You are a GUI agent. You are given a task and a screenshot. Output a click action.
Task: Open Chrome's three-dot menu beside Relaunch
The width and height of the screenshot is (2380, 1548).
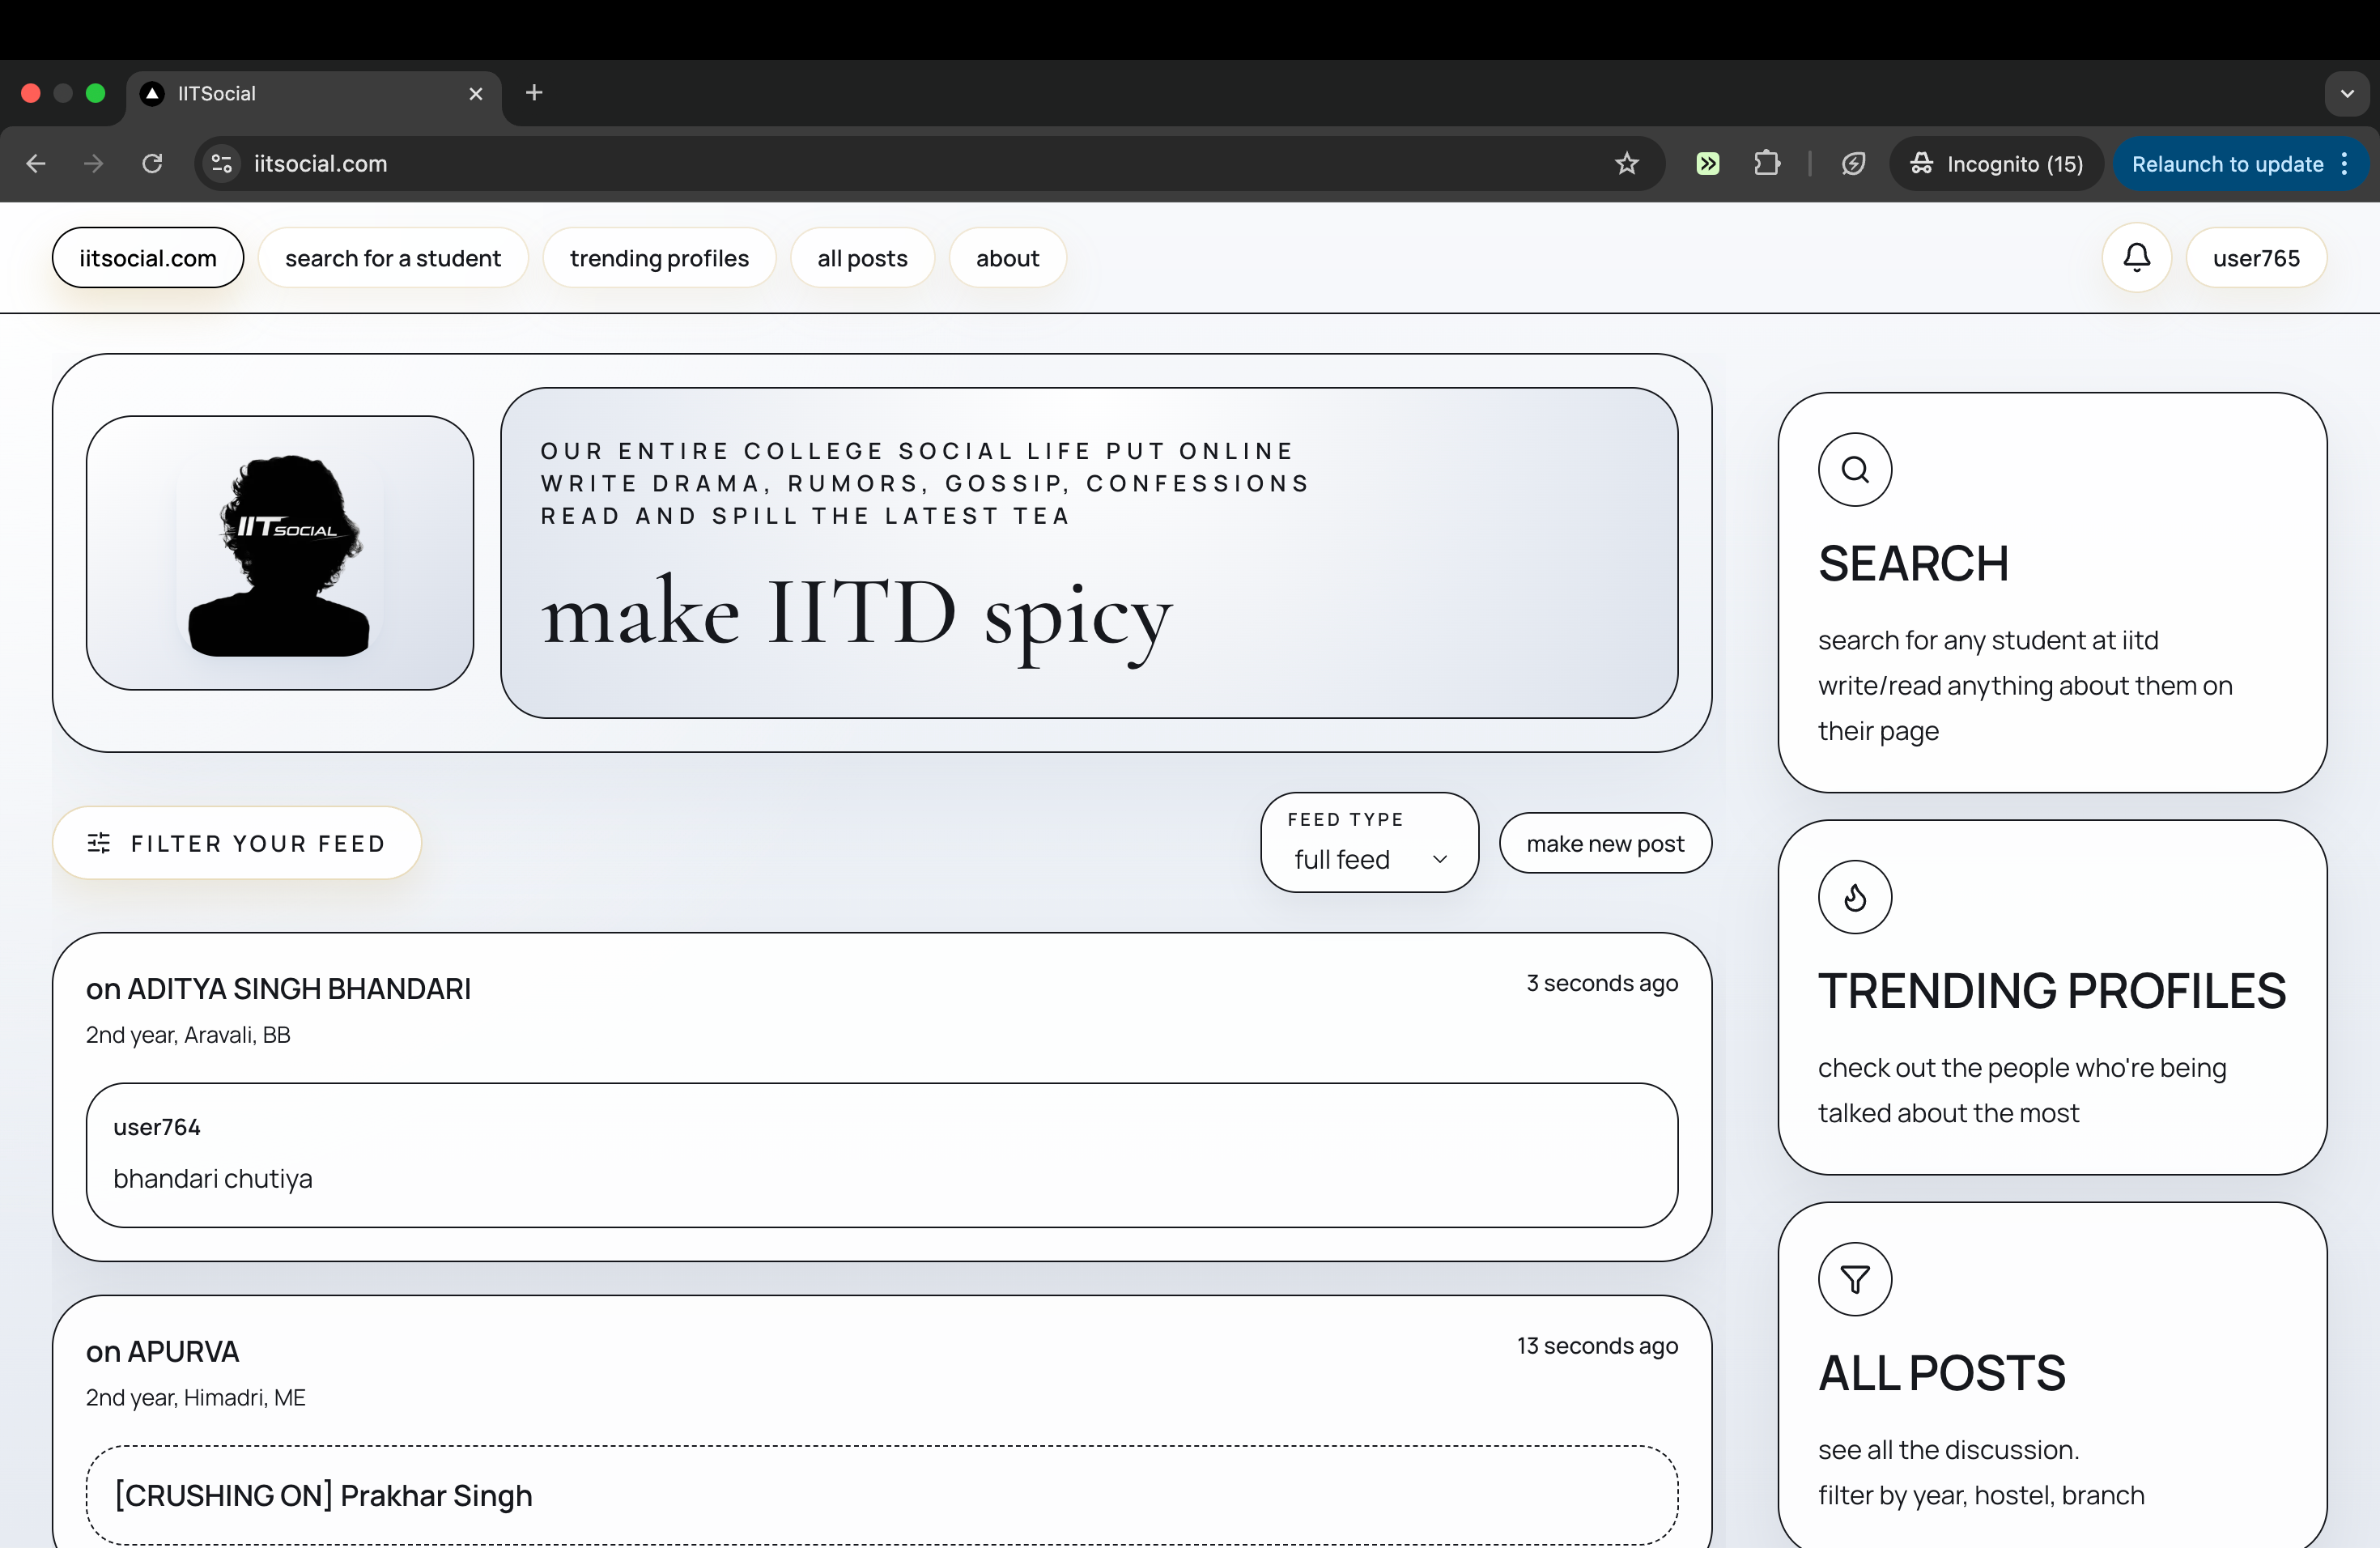2345,164
